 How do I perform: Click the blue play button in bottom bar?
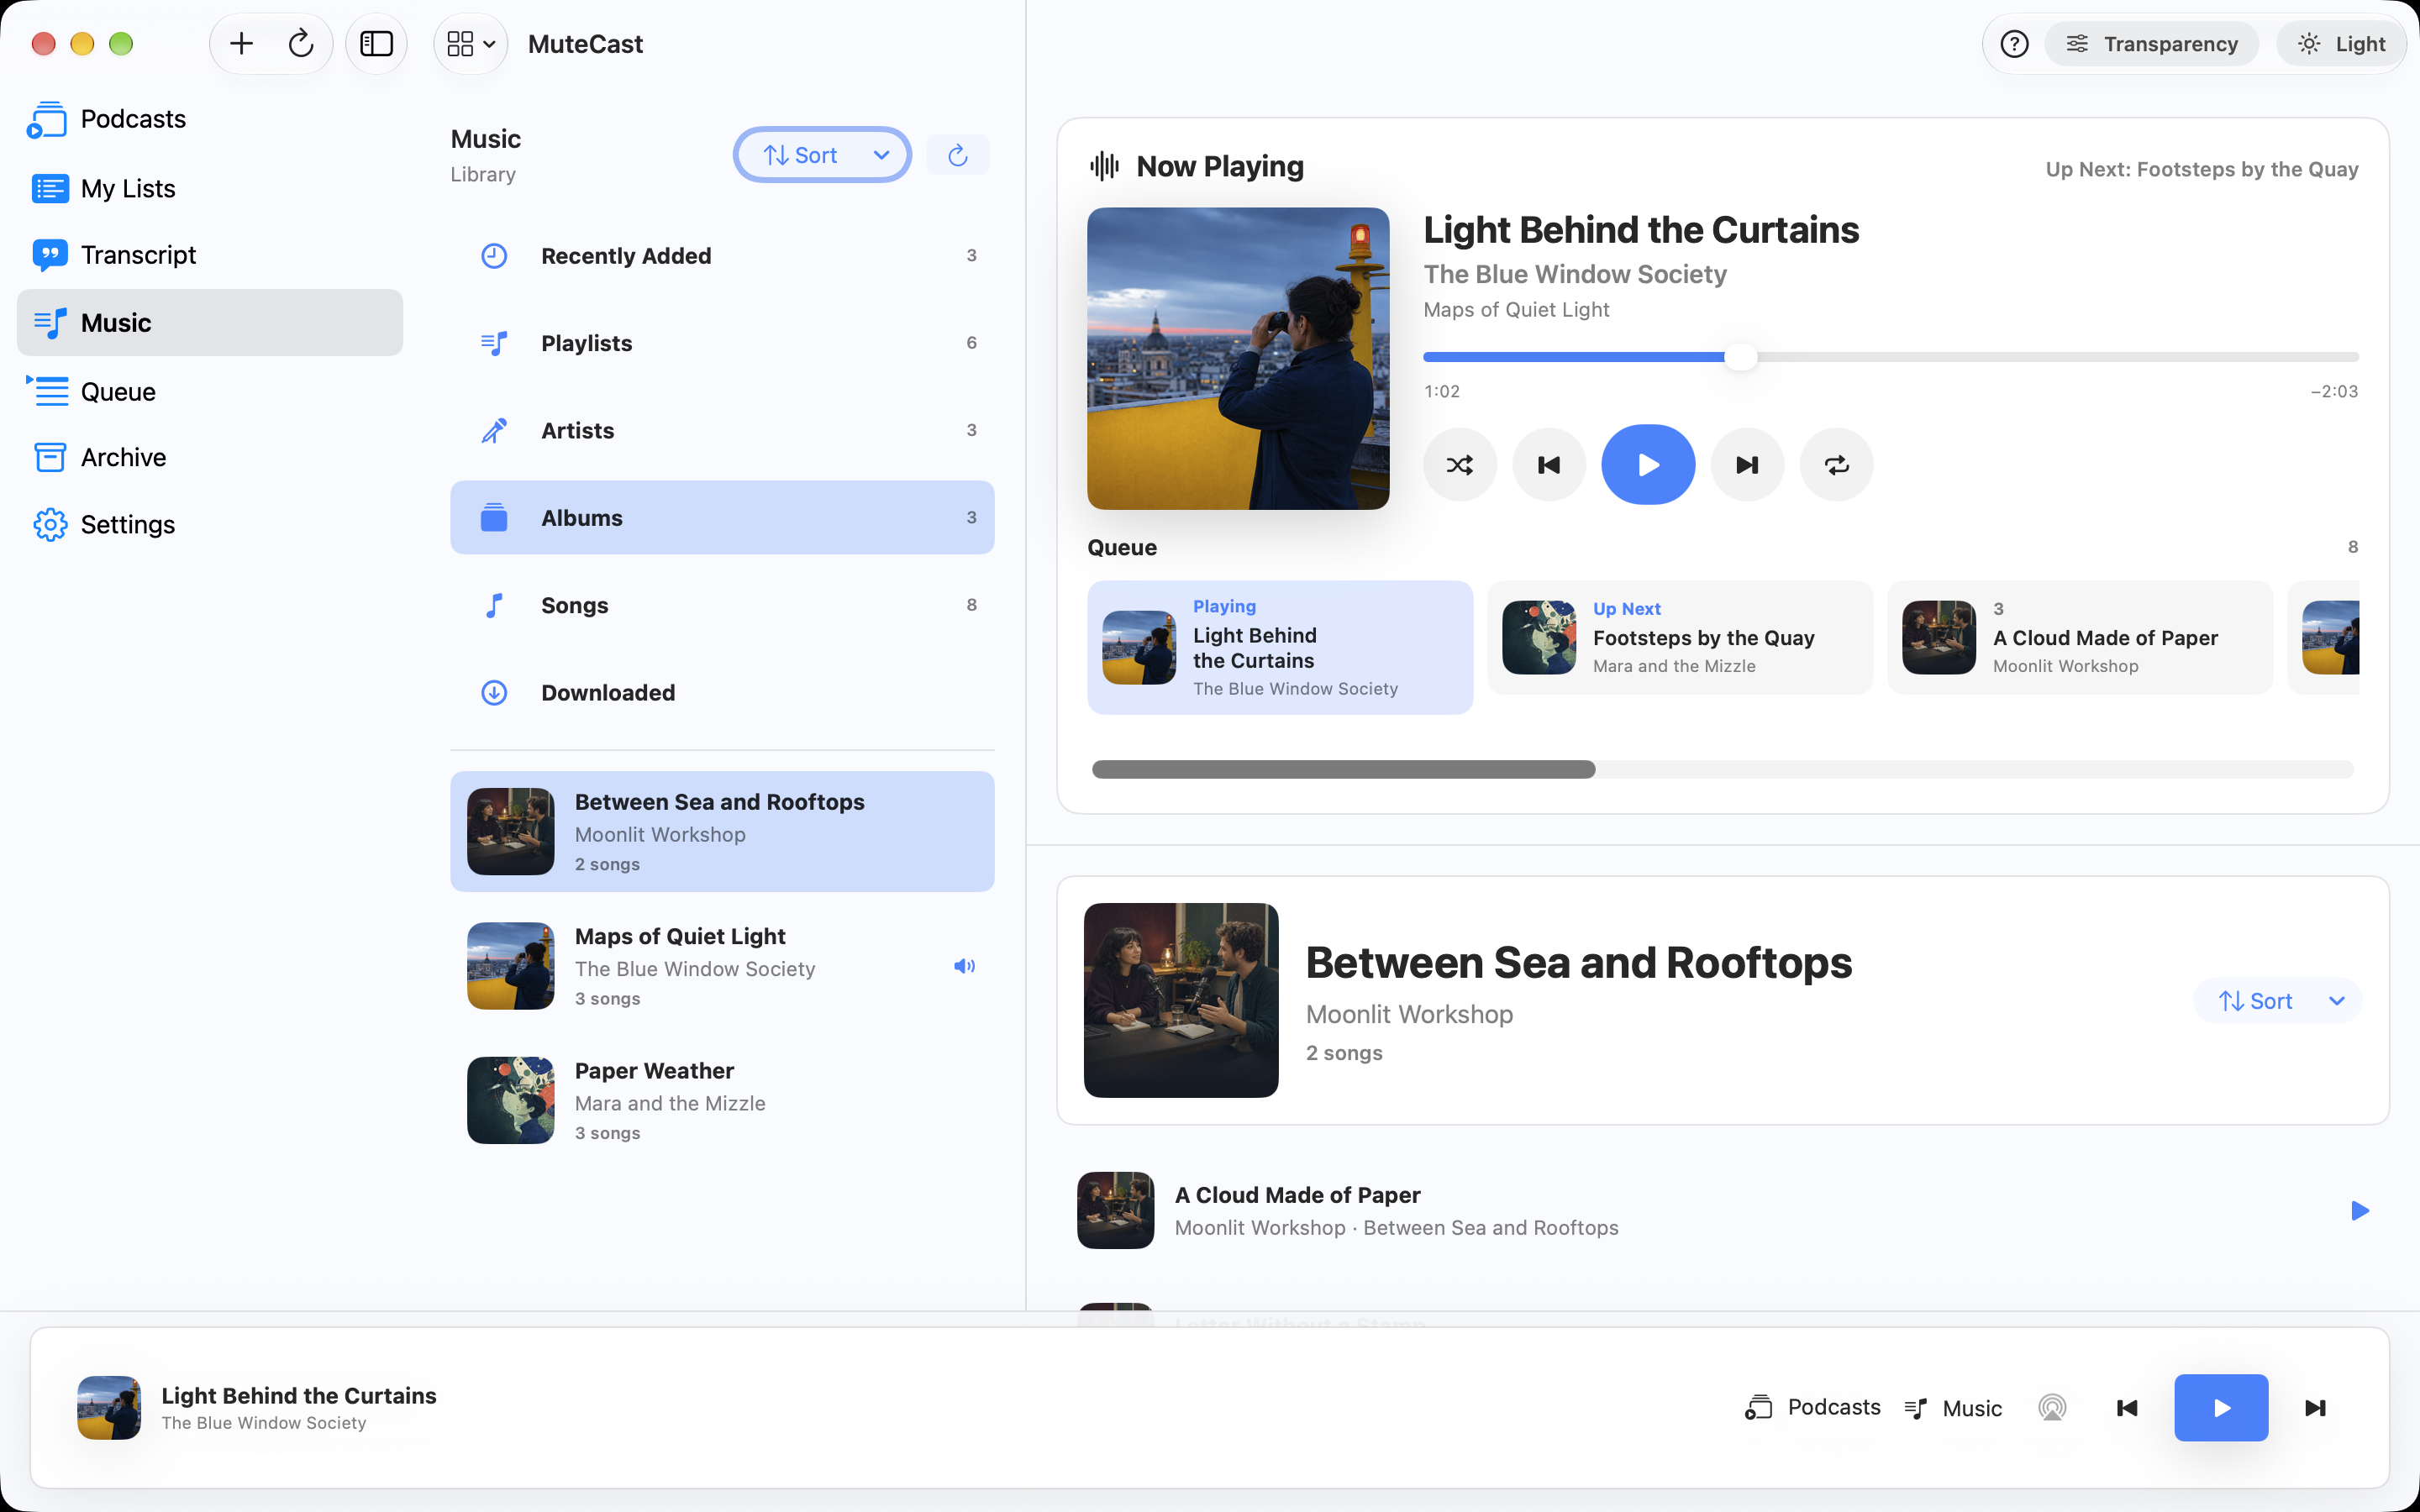pos(2221,1408)
